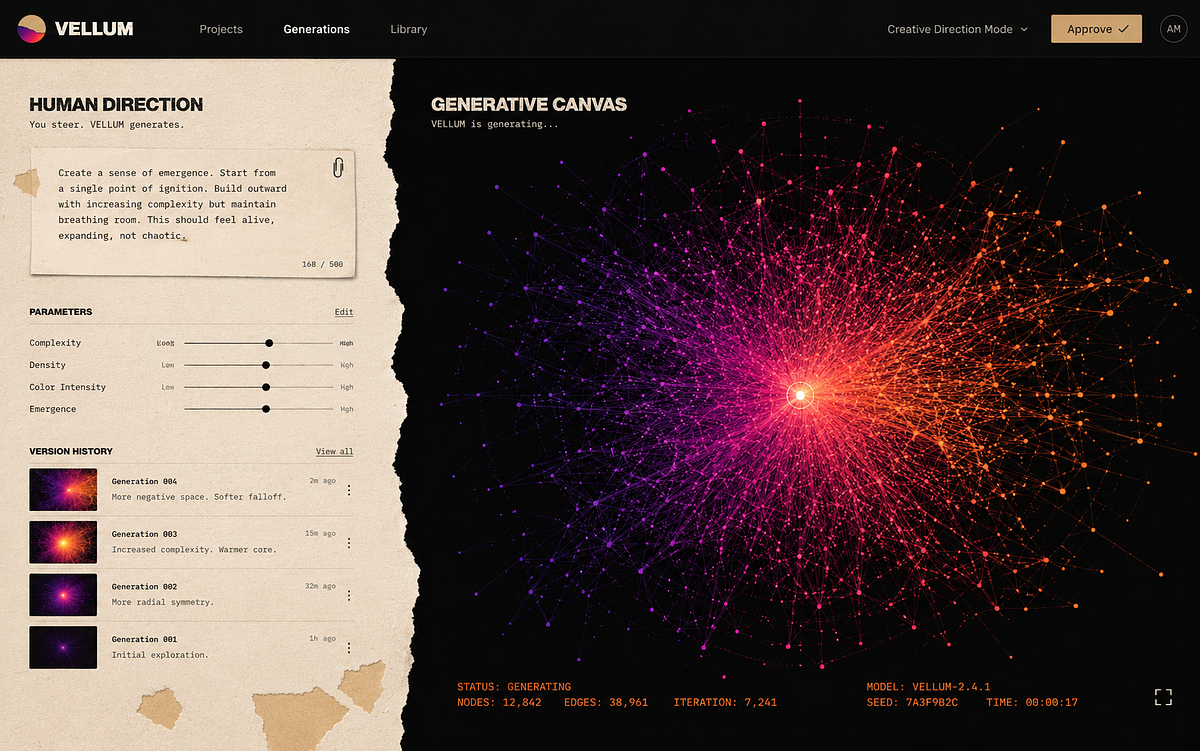
Task: Open the AM user avatar
Action: coord(1174,29)
